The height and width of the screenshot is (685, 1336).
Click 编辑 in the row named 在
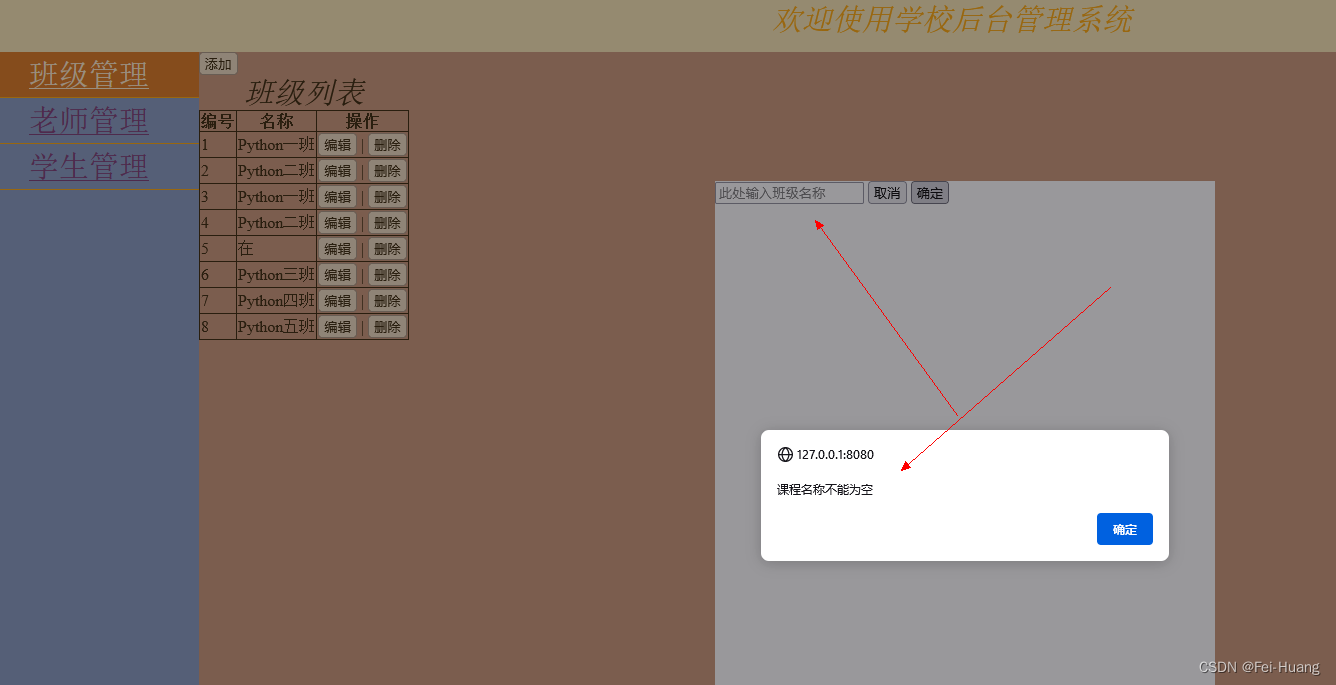click(x=337, y=249)
